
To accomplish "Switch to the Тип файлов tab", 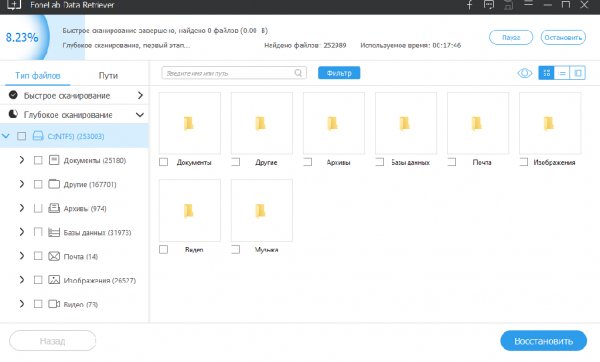I will pos(38,75).
